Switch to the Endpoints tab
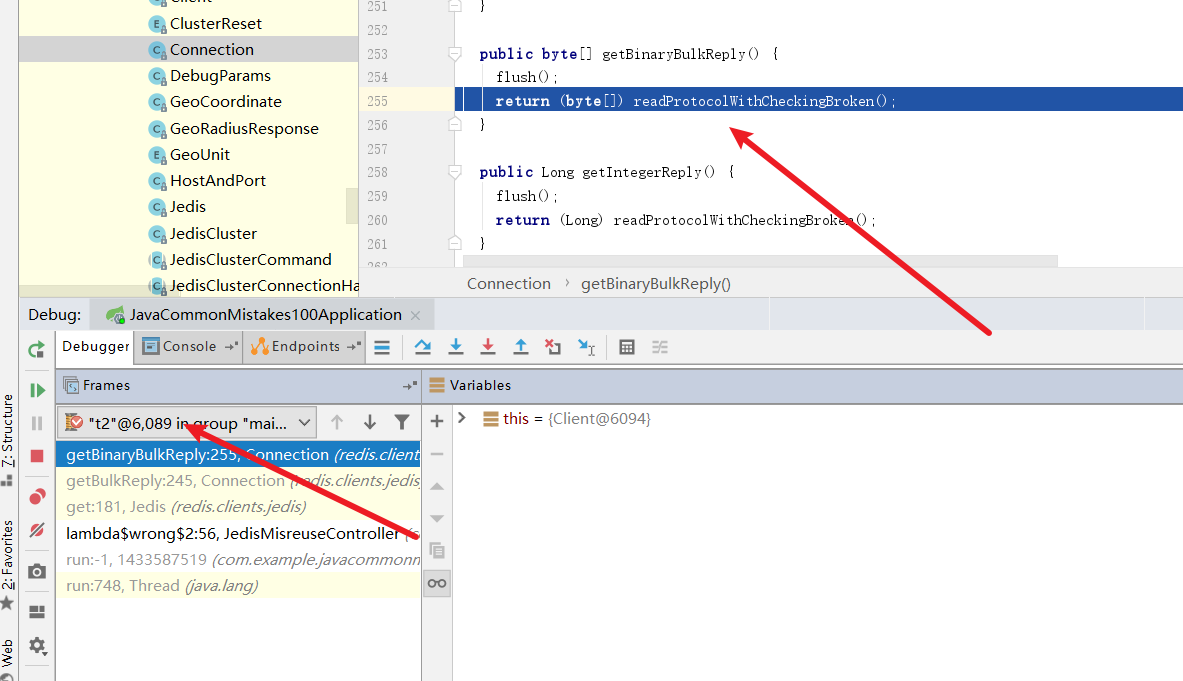The width and height of the screenshot is (1183, 681). [305, 347]
